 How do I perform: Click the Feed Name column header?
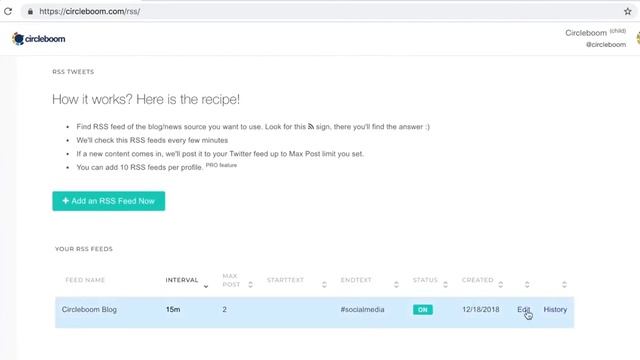coord(85,280)
